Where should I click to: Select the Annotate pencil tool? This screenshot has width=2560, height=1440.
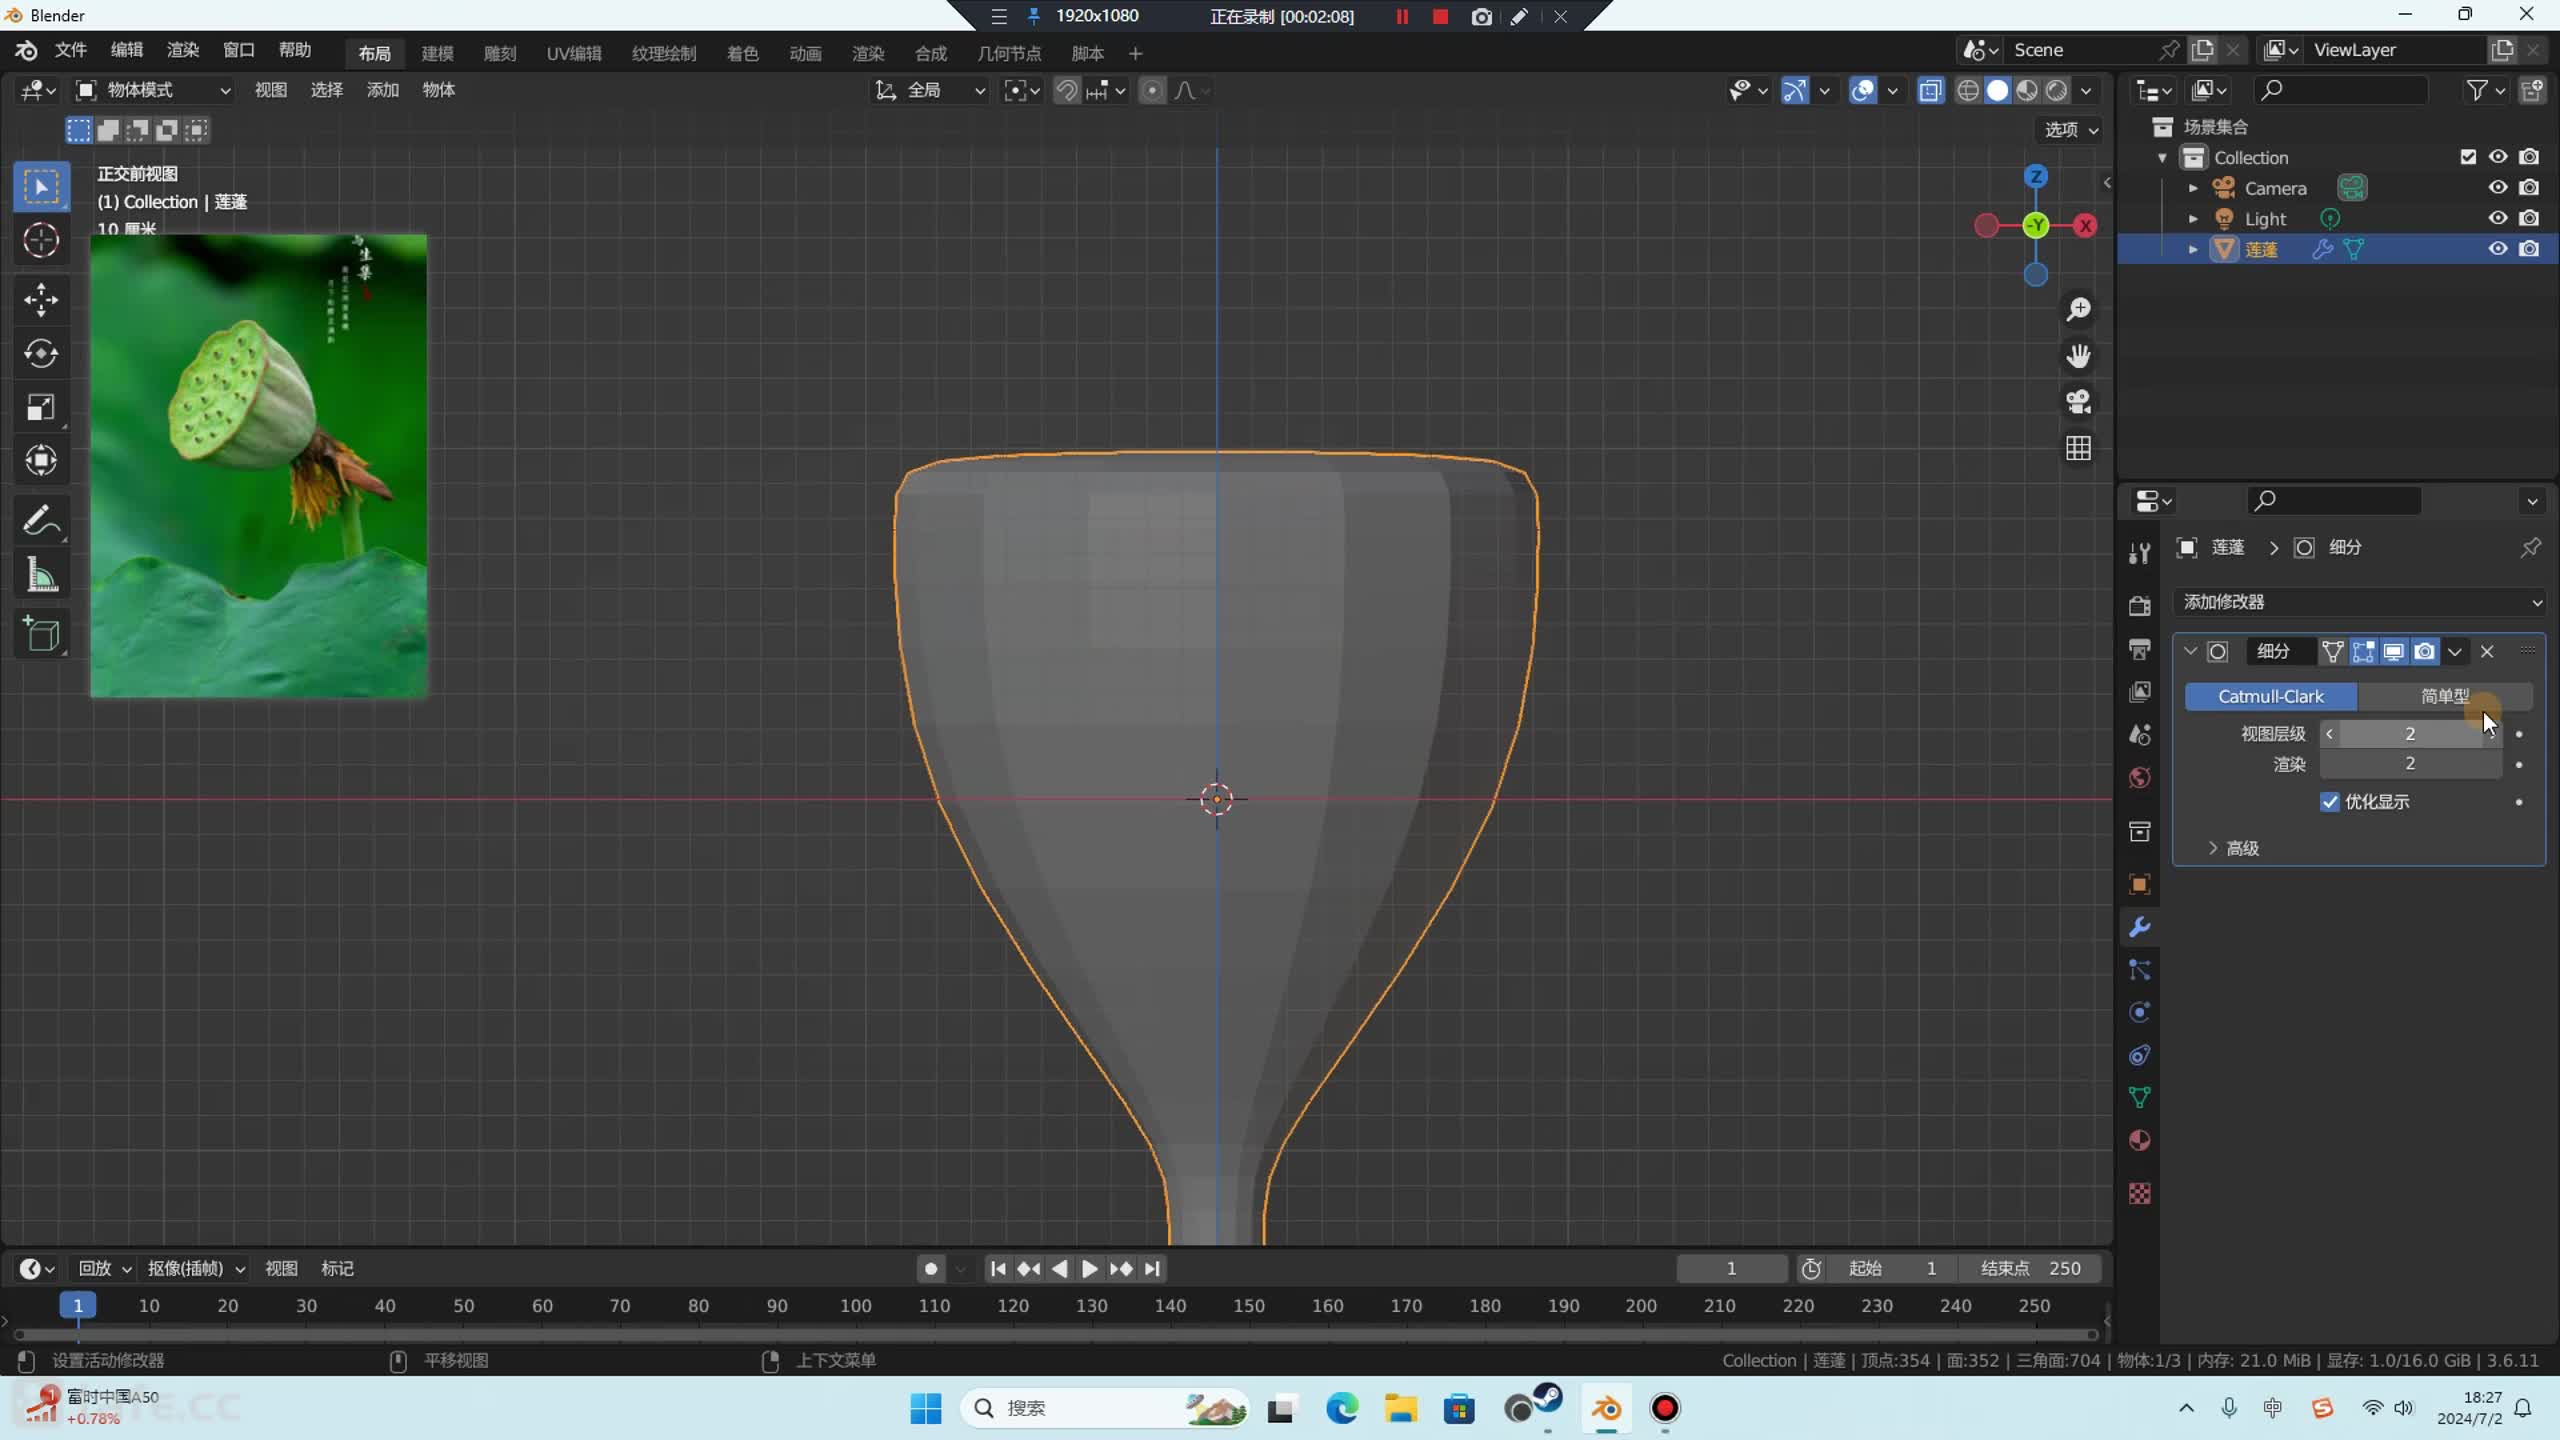pos(41,520)
